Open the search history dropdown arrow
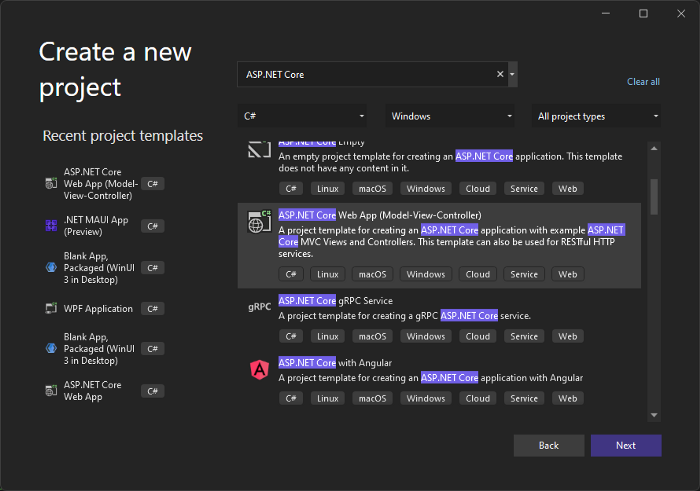 pos(512,74)
